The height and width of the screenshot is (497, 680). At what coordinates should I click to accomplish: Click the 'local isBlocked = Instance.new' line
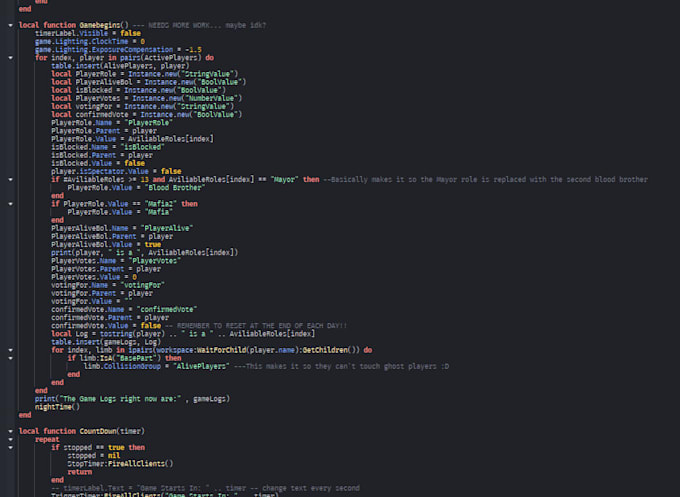pos(138,90)
